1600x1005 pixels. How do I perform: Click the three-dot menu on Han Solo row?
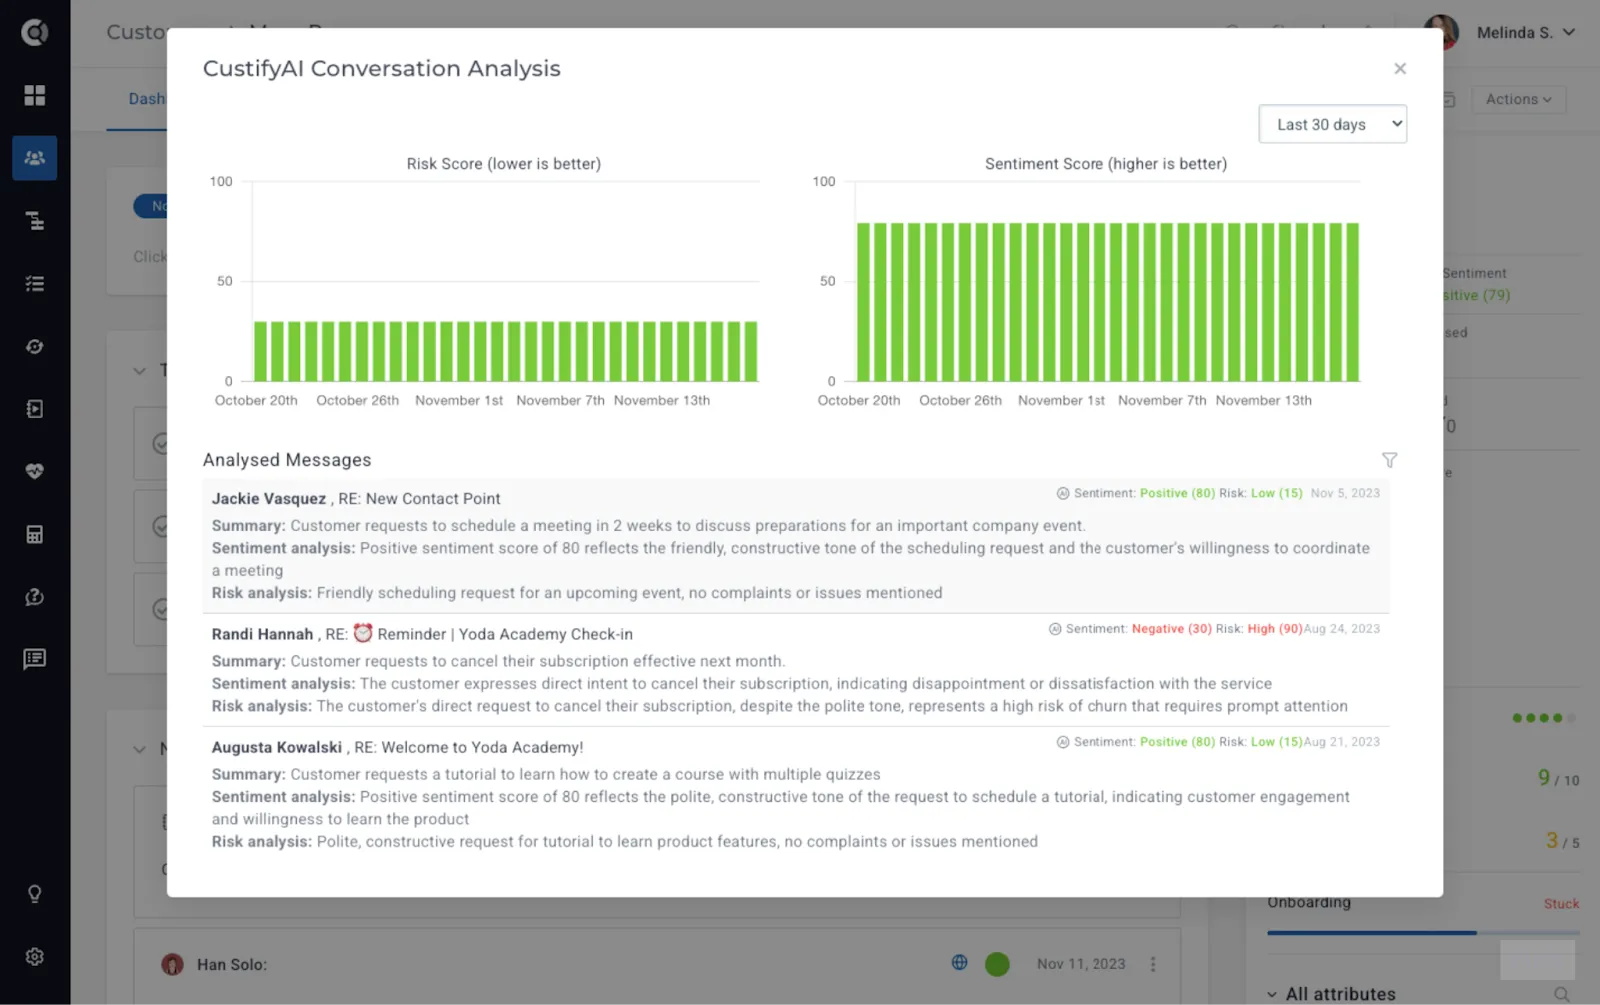(x=1153, y=964)
